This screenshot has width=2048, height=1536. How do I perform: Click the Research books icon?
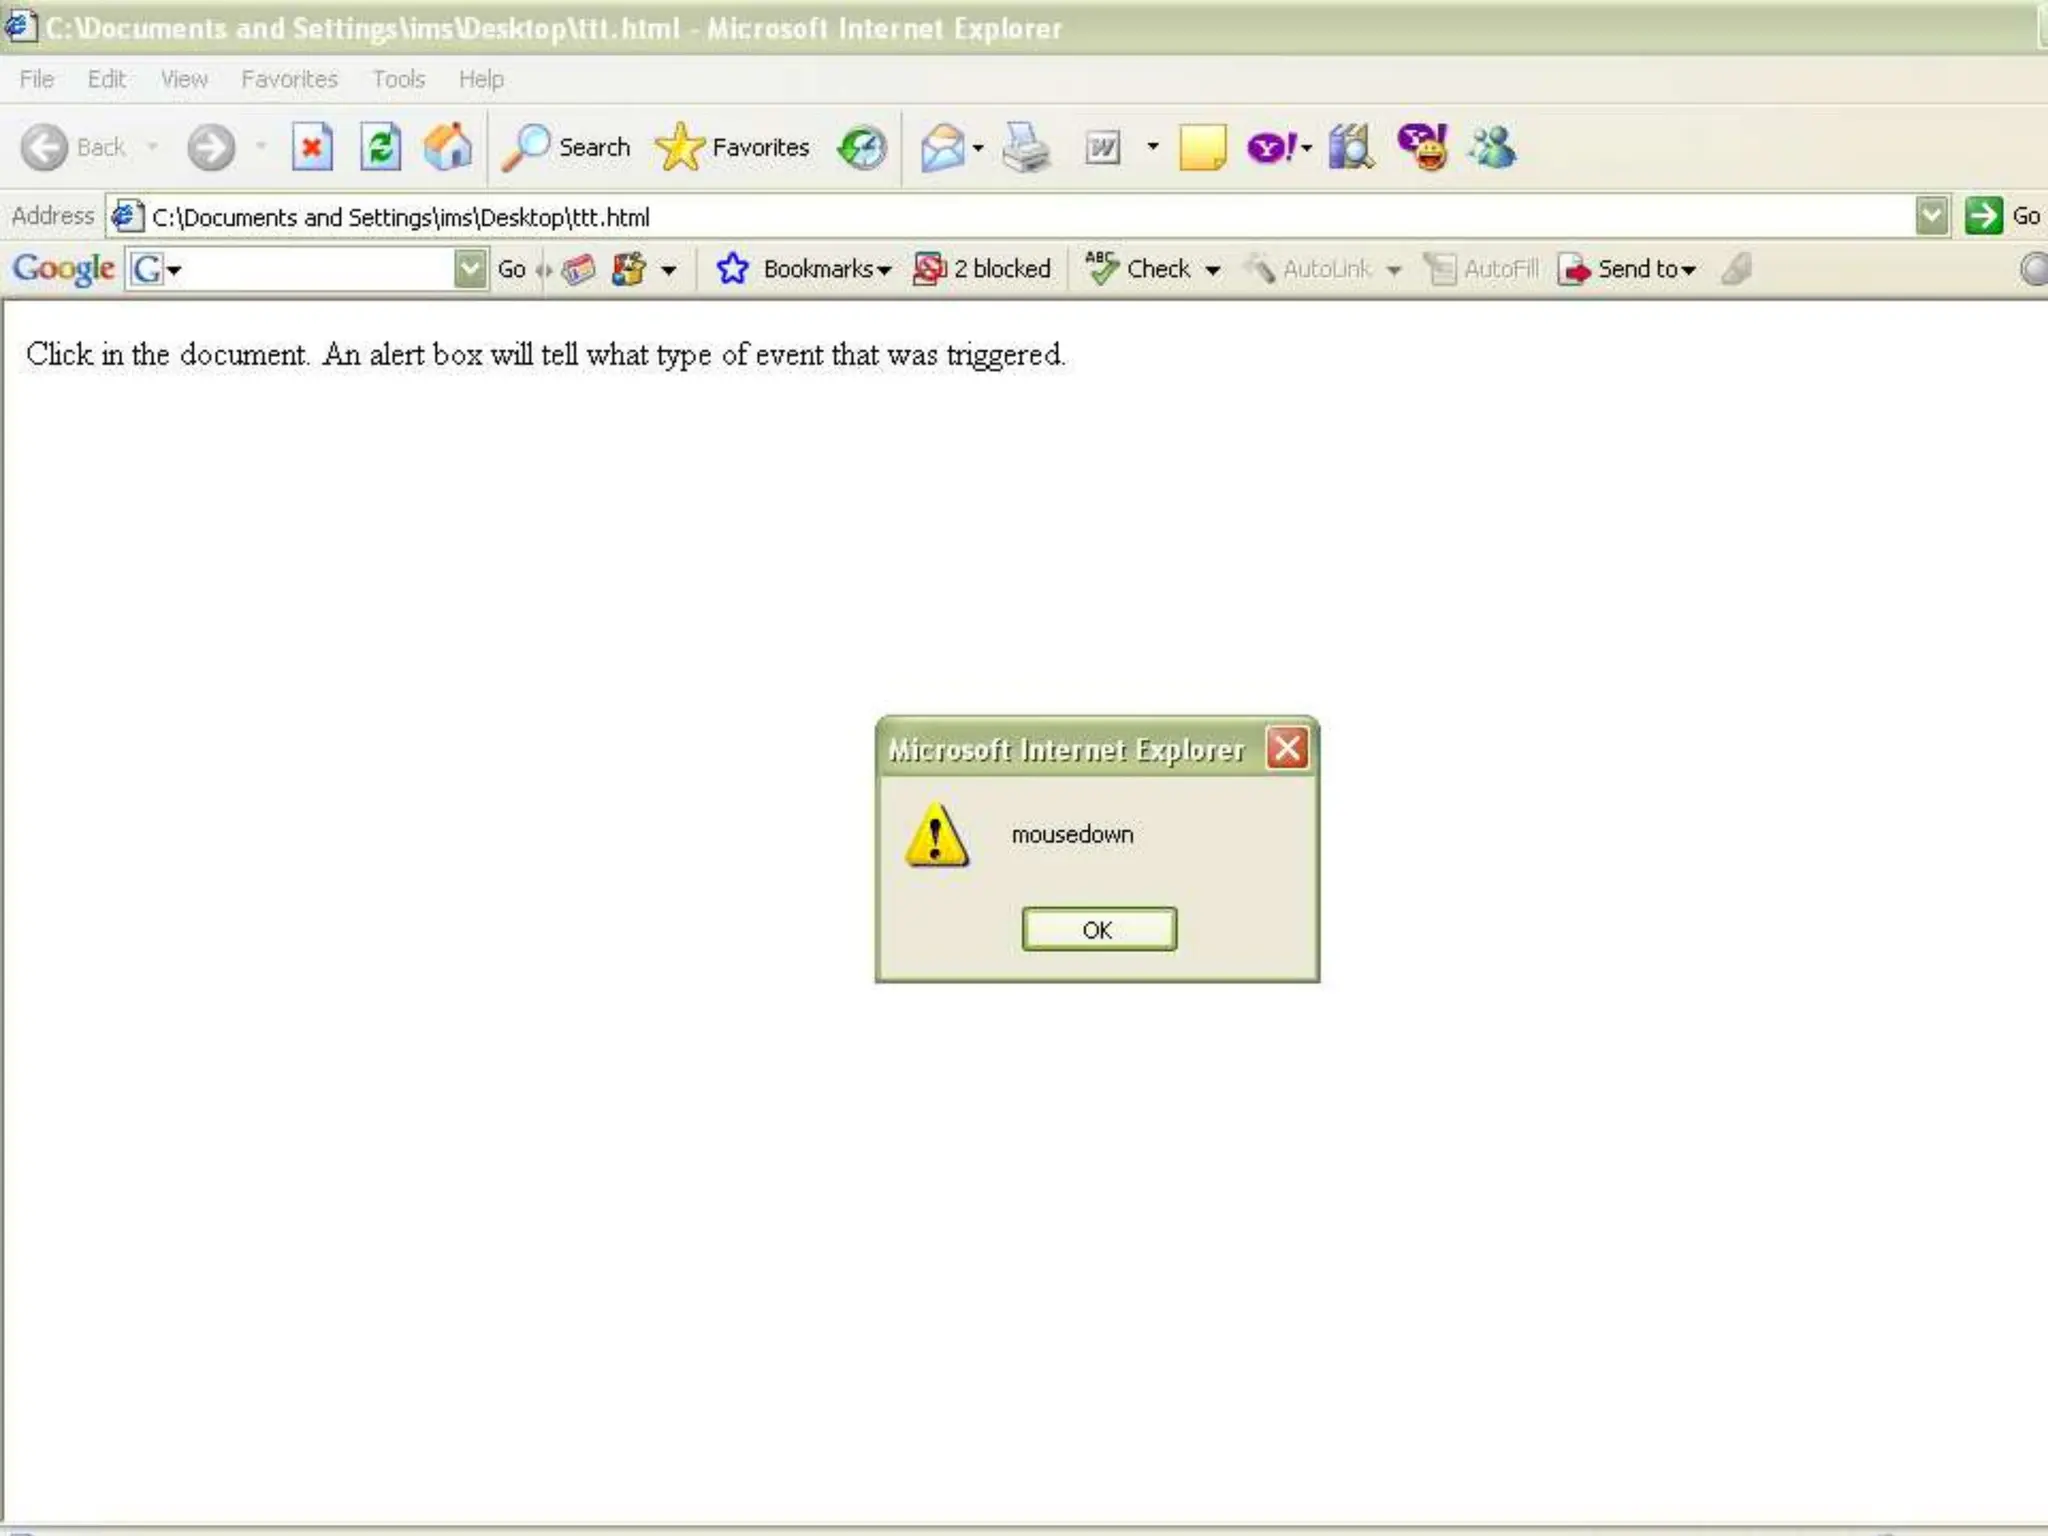(x=1350, y=148)
